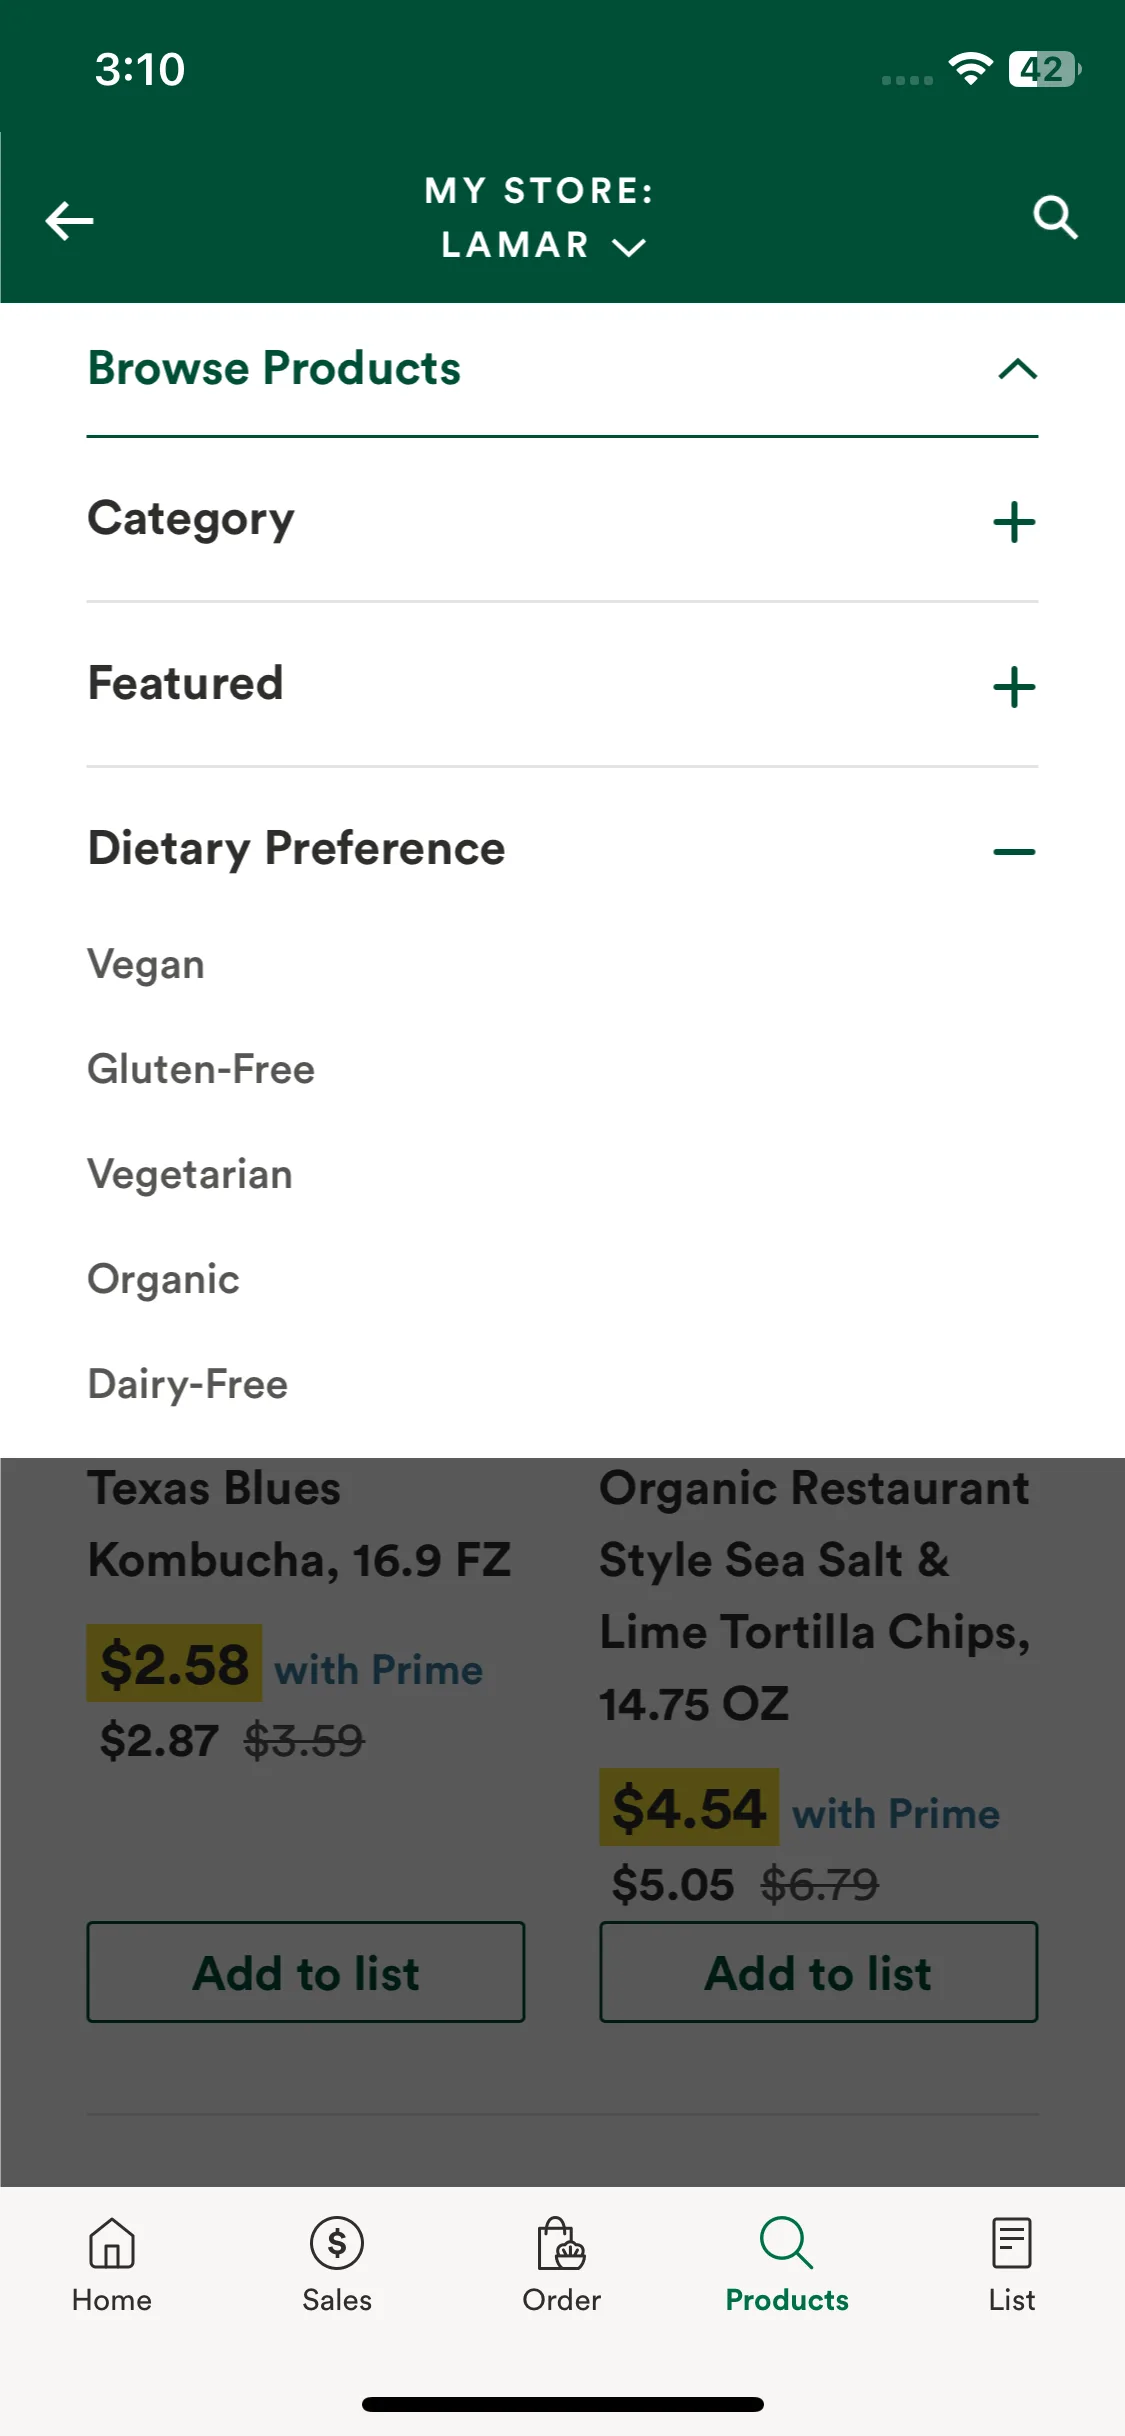Open the Order bag icon
The height and width of the screenshot is (2436, 1125).
[561, 2242]
